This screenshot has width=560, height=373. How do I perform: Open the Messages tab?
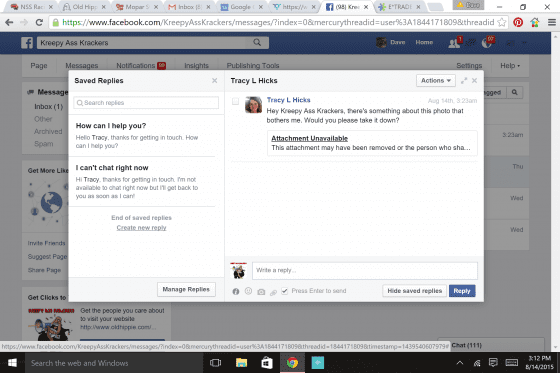(81, 66)
